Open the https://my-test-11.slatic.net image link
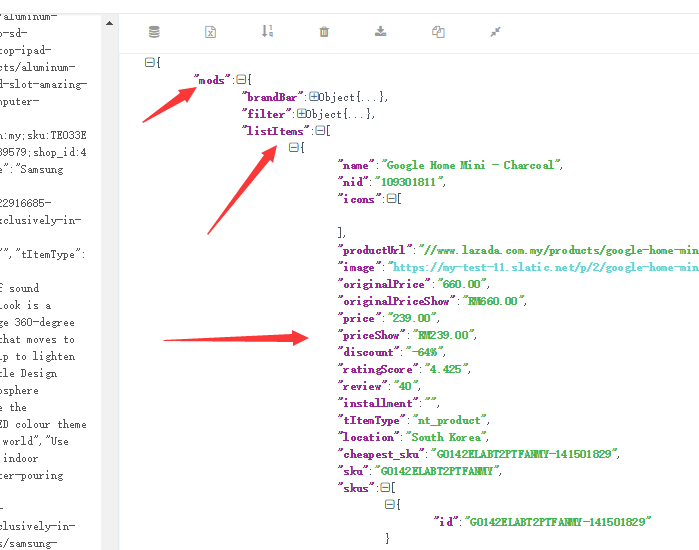 [546, 267]
